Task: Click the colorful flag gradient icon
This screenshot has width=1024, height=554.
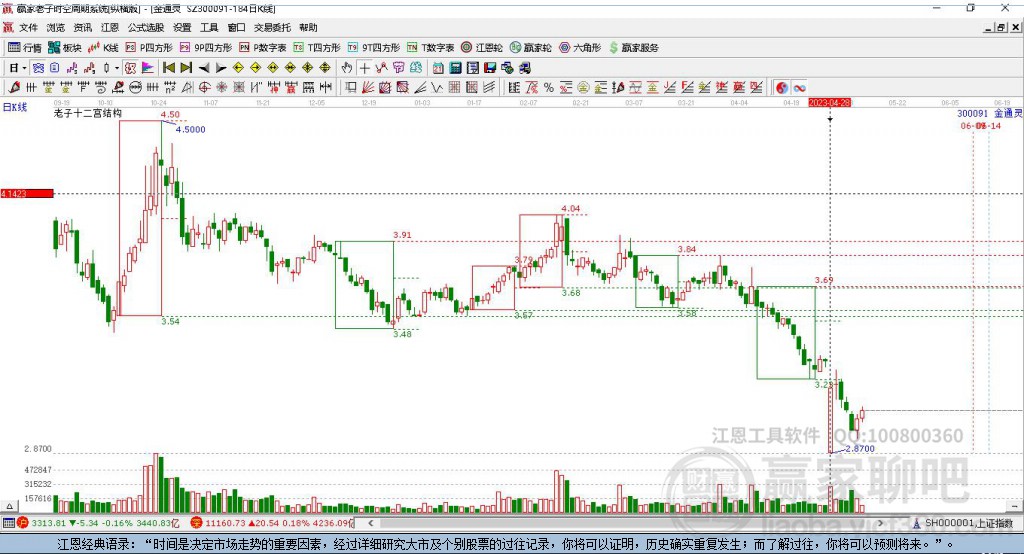Action: click(148, 68)
